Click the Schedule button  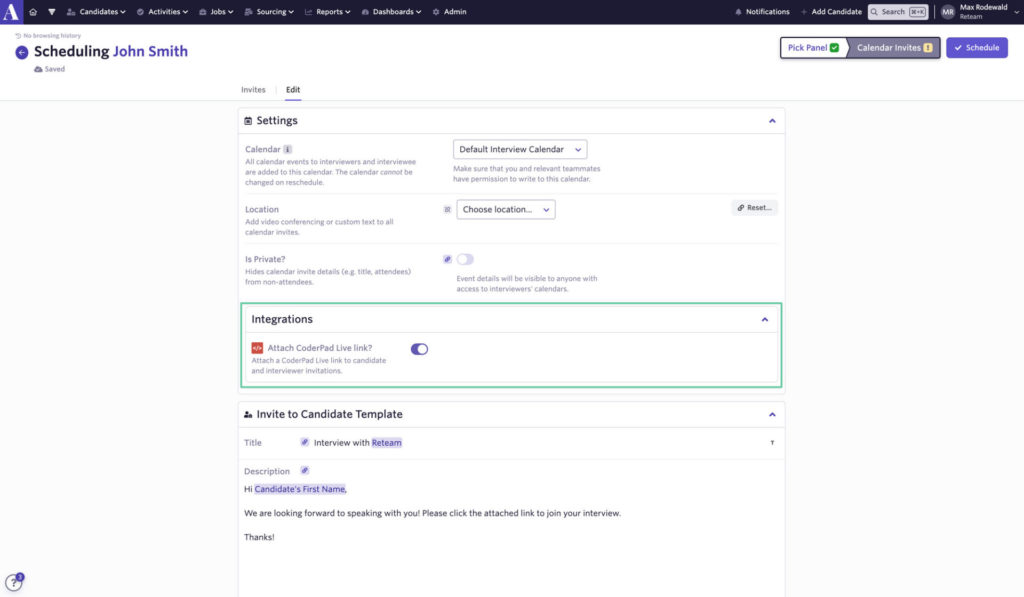tap(977, 47)
